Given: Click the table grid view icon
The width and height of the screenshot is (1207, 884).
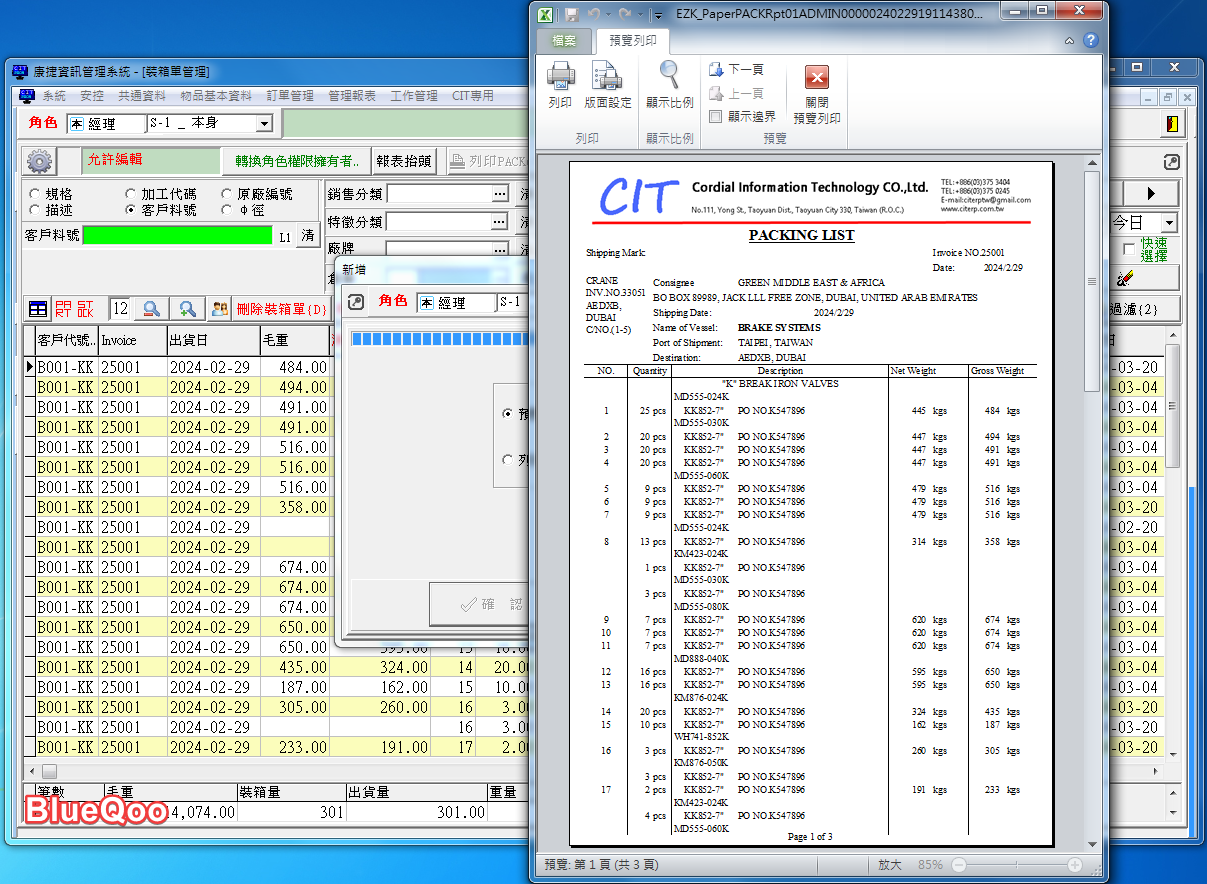Looking at the screenshot, I should coord(37,309).
